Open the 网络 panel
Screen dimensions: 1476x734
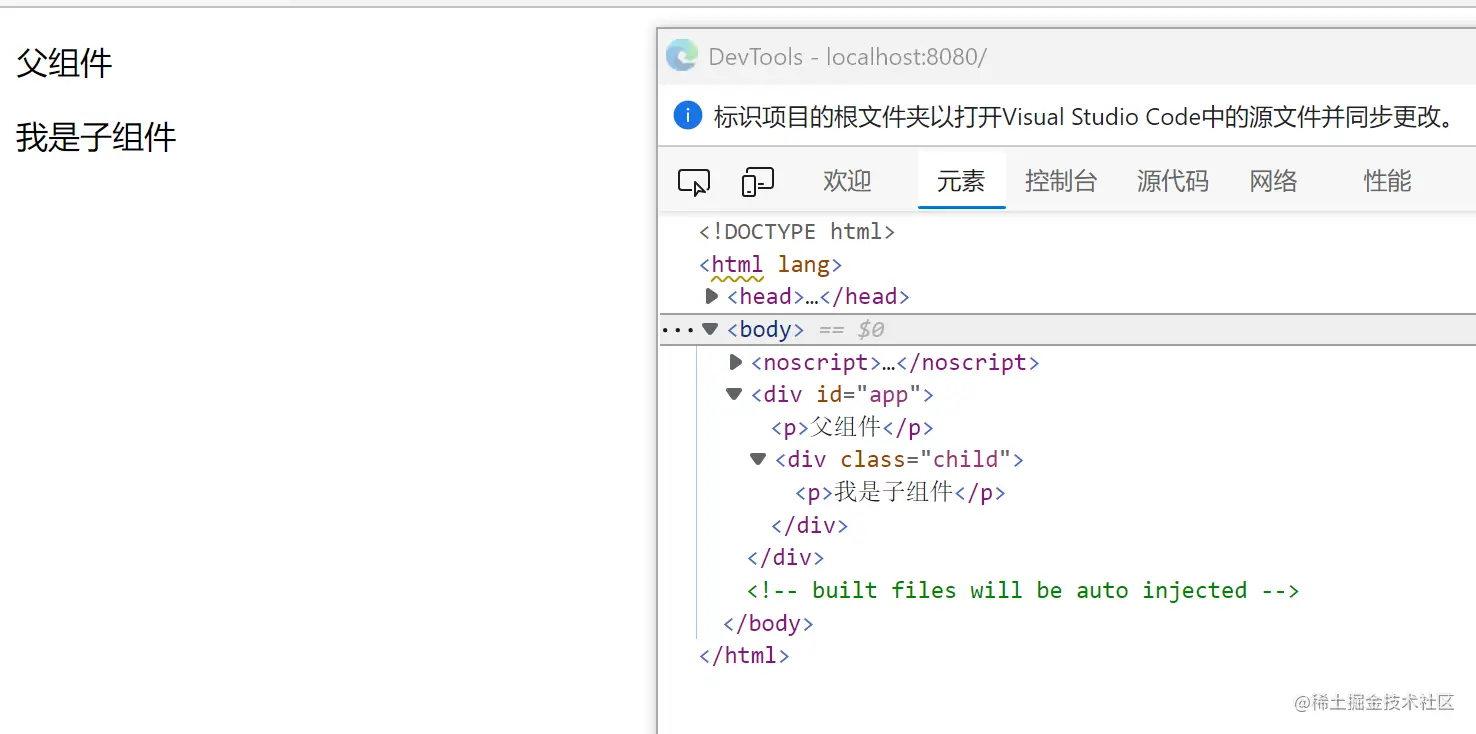1273,181
